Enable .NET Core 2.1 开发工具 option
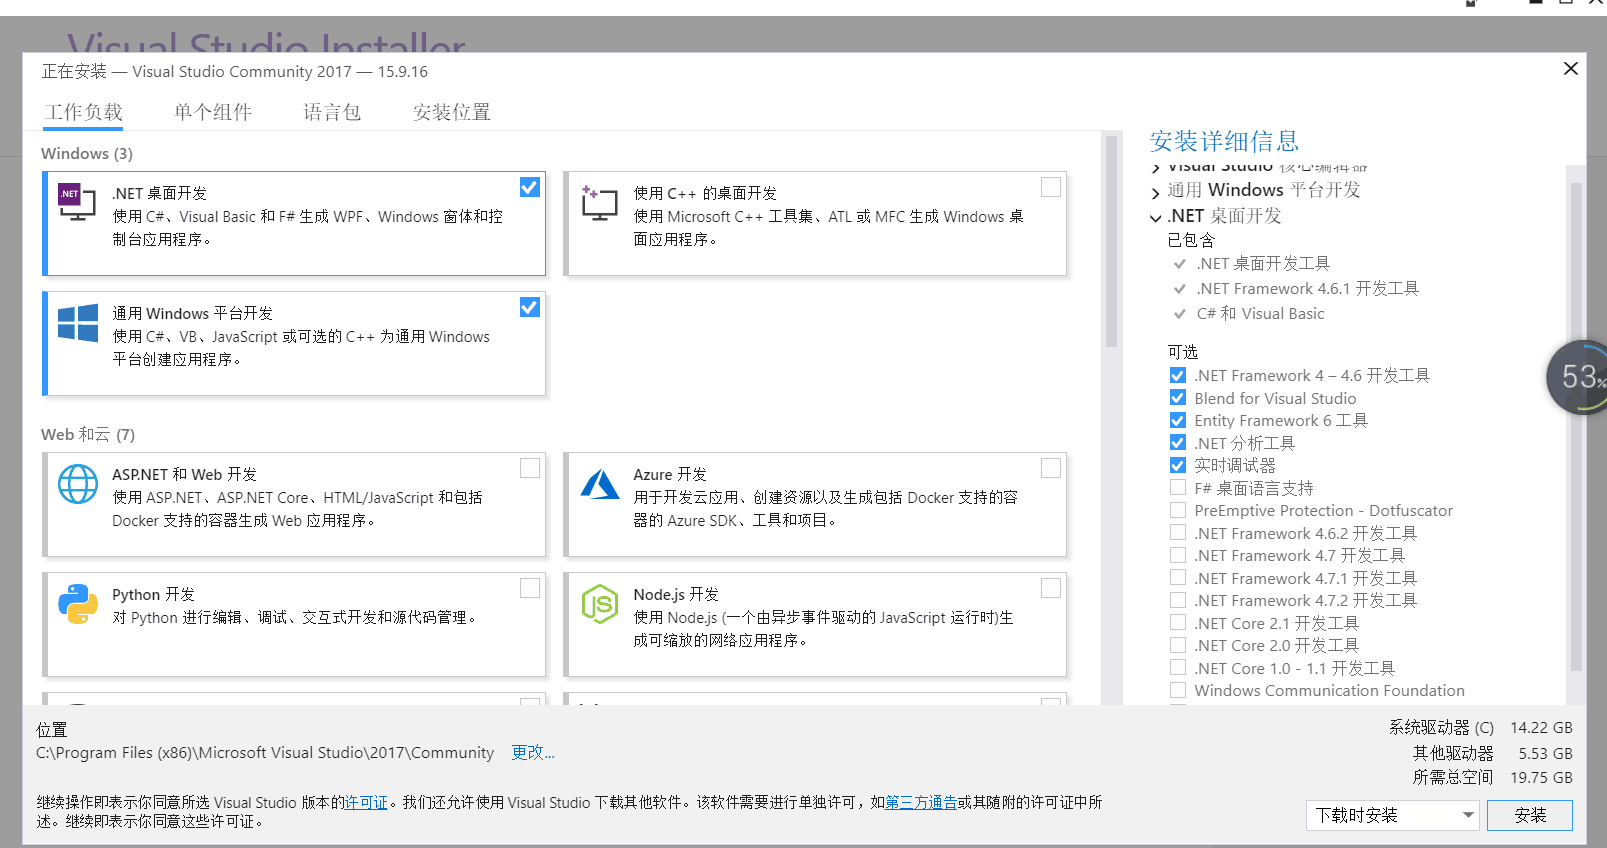The image size is (1607, 848). coord(1178,623)
